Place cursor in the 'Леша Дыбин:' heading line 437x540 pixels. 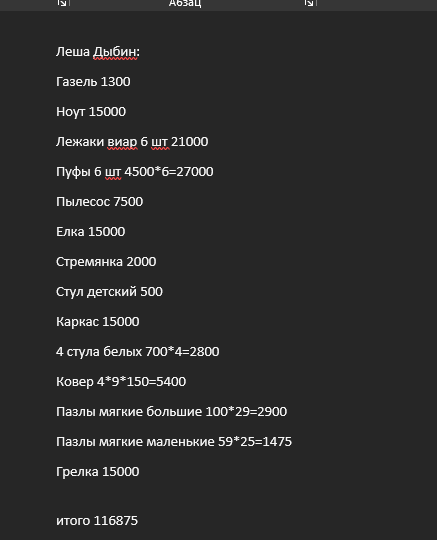(98, 52)
